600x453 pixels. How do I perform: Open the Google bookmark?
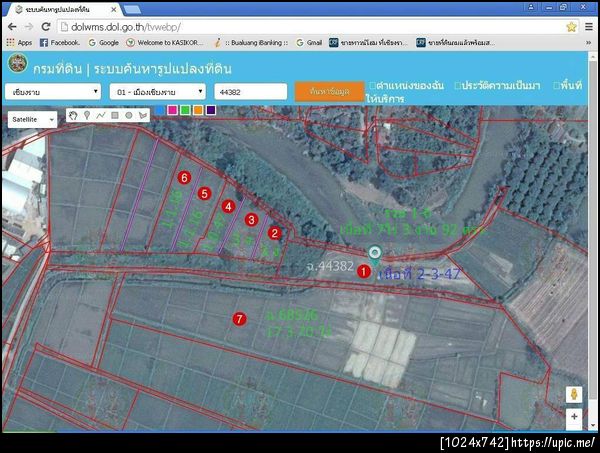(103, 42)
